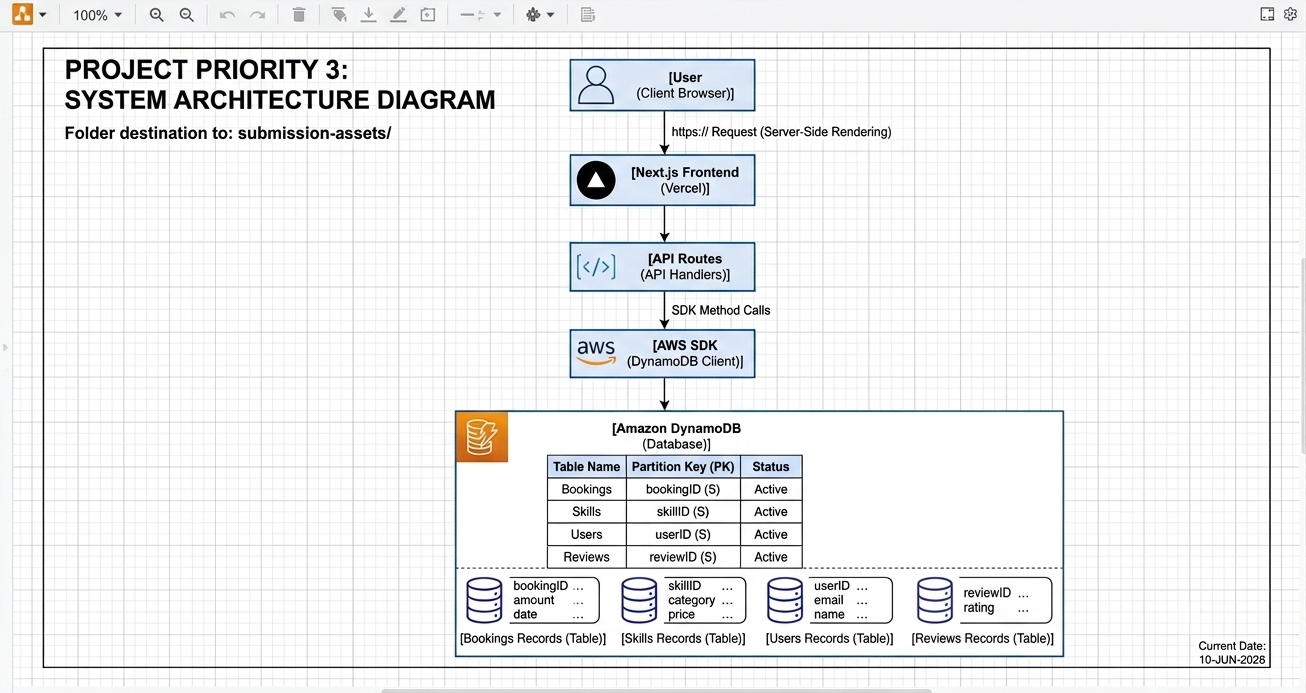
Task: Click the Skills table cell
Action: (586, 512)
